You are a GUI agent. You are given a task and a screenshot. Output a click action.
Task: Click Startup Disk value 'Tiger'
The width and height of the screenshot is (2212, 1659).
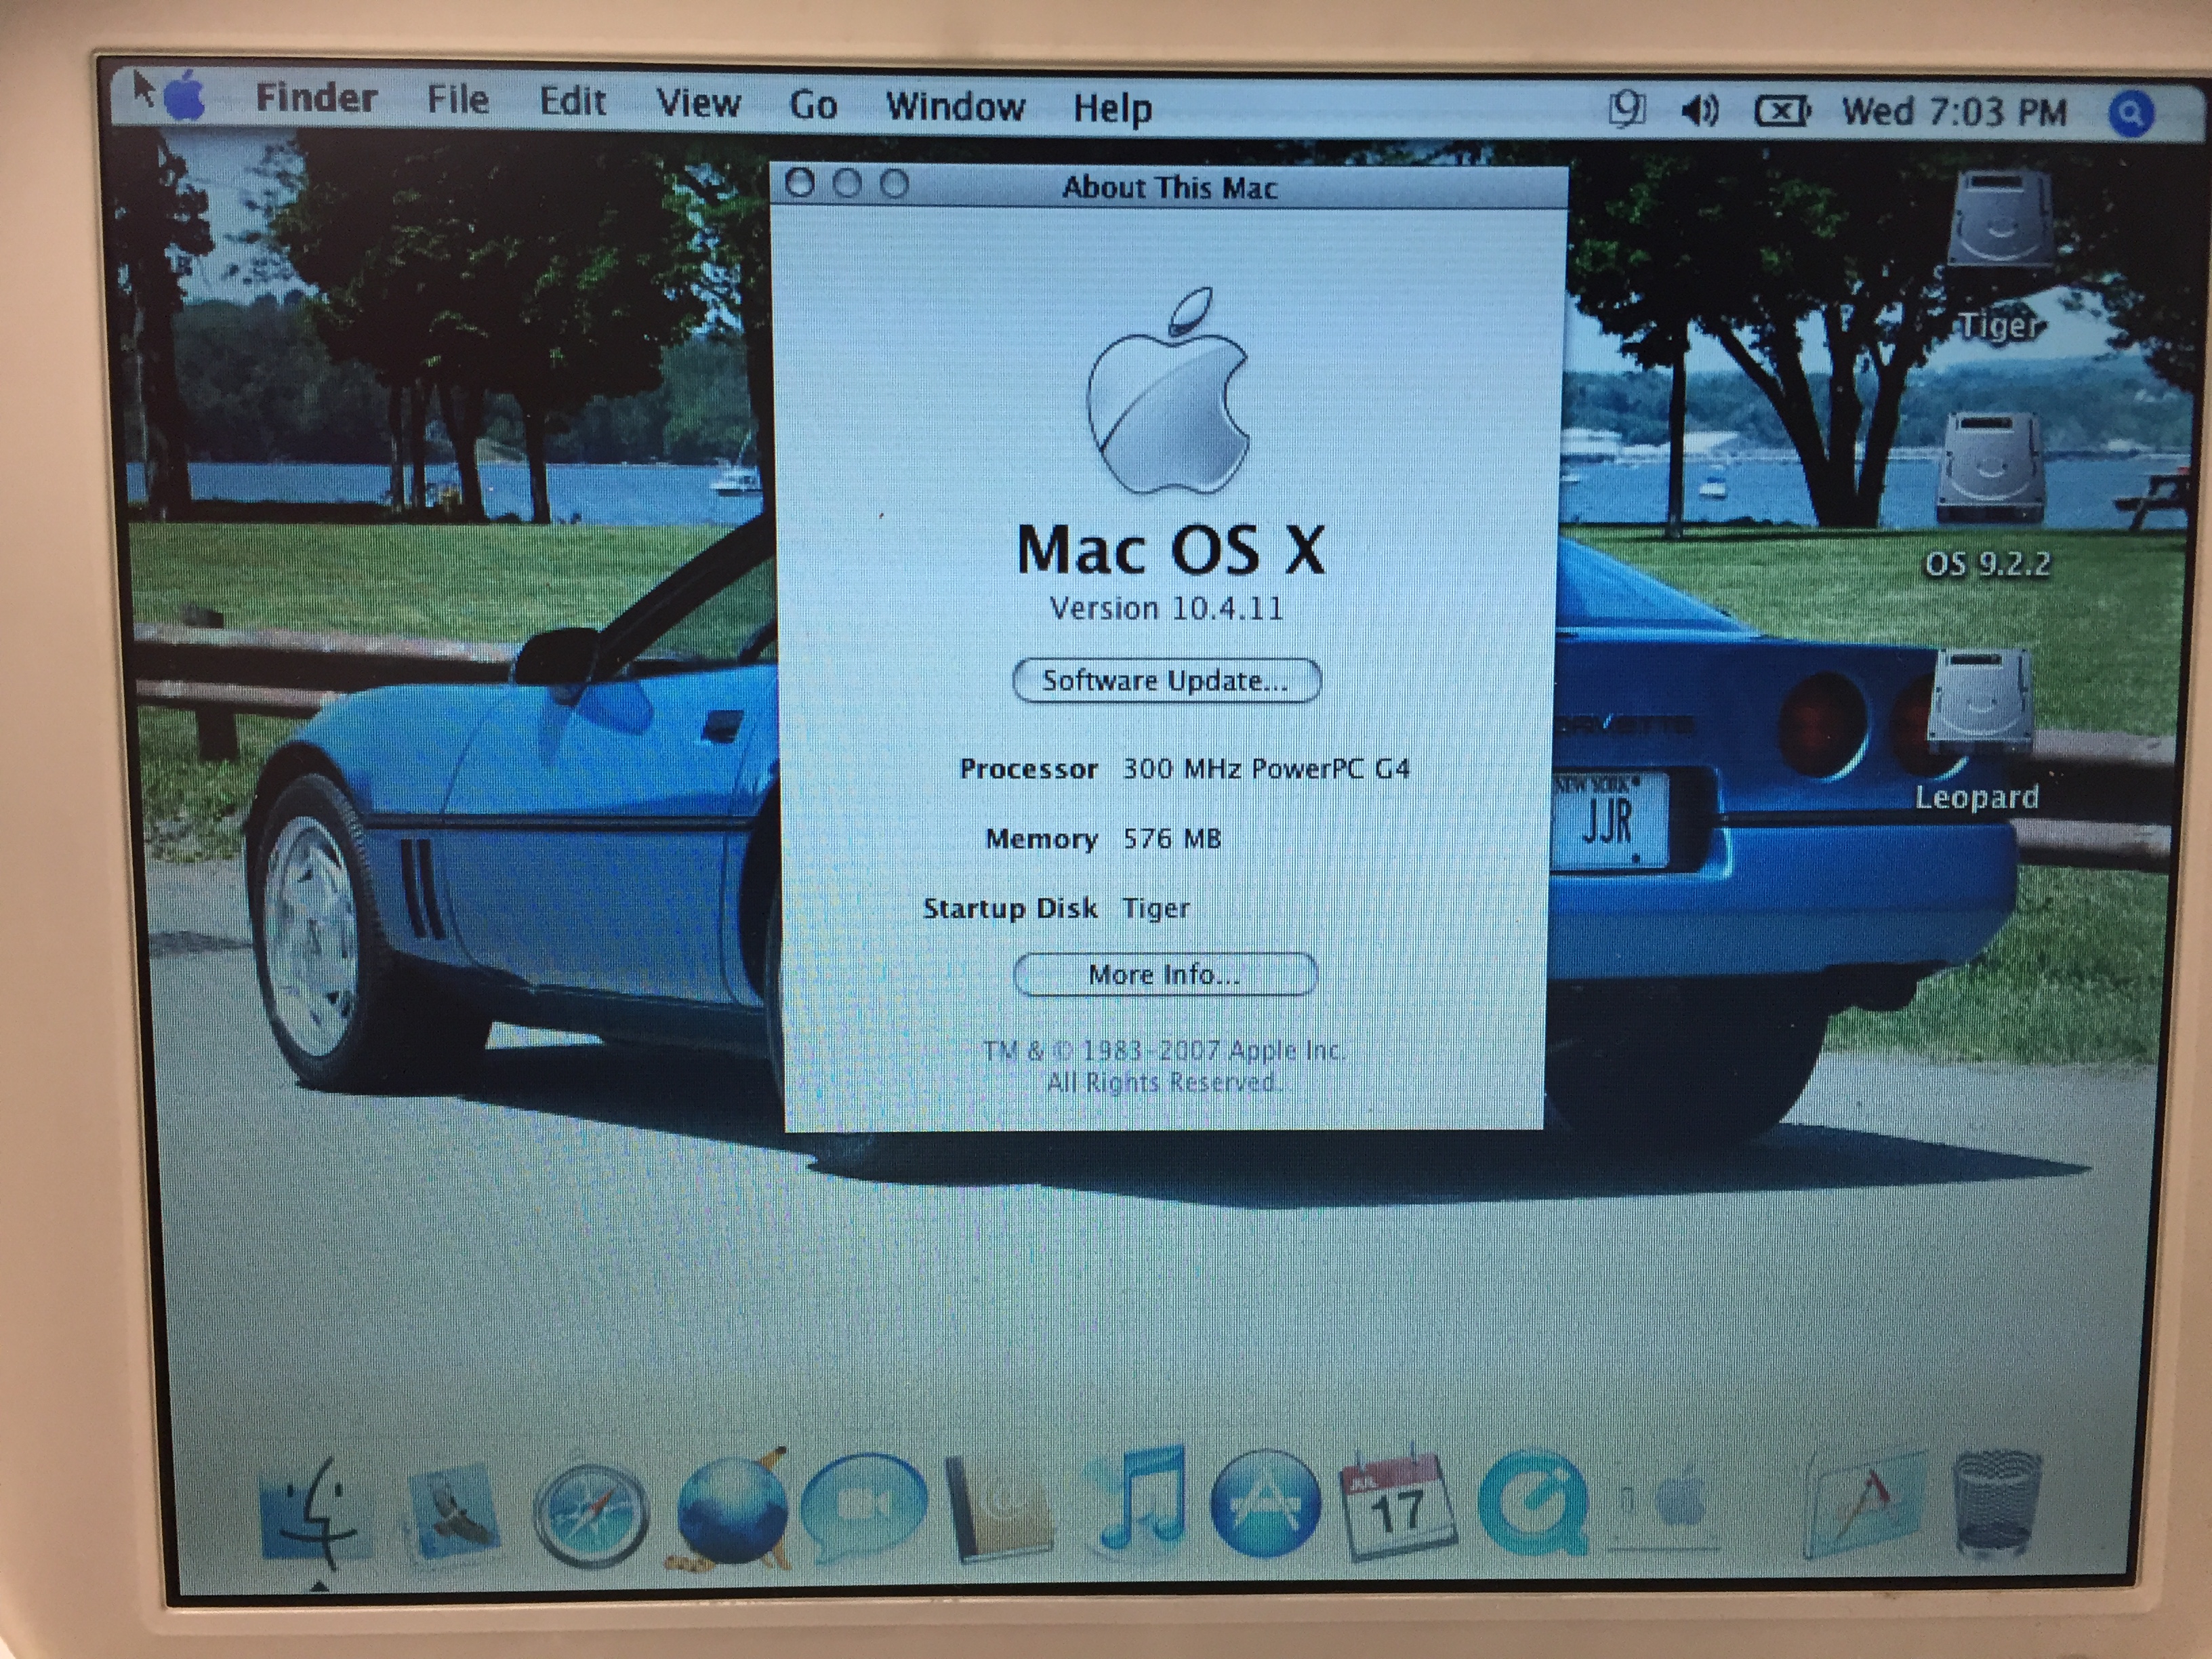click(1156, 908)
